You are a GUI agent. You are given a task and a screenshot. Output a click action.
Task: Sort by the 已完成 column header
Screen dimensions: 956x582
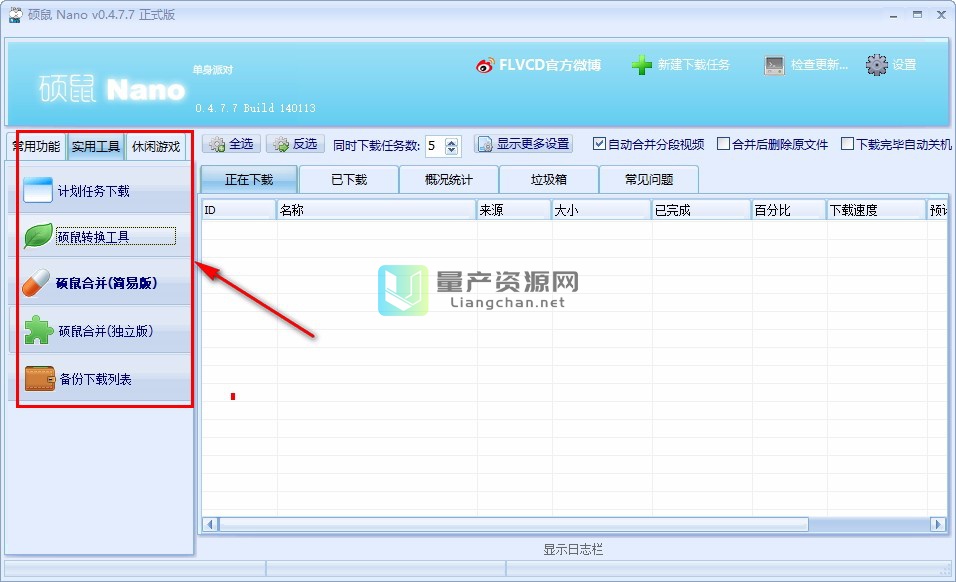click(x=701, y=210)
